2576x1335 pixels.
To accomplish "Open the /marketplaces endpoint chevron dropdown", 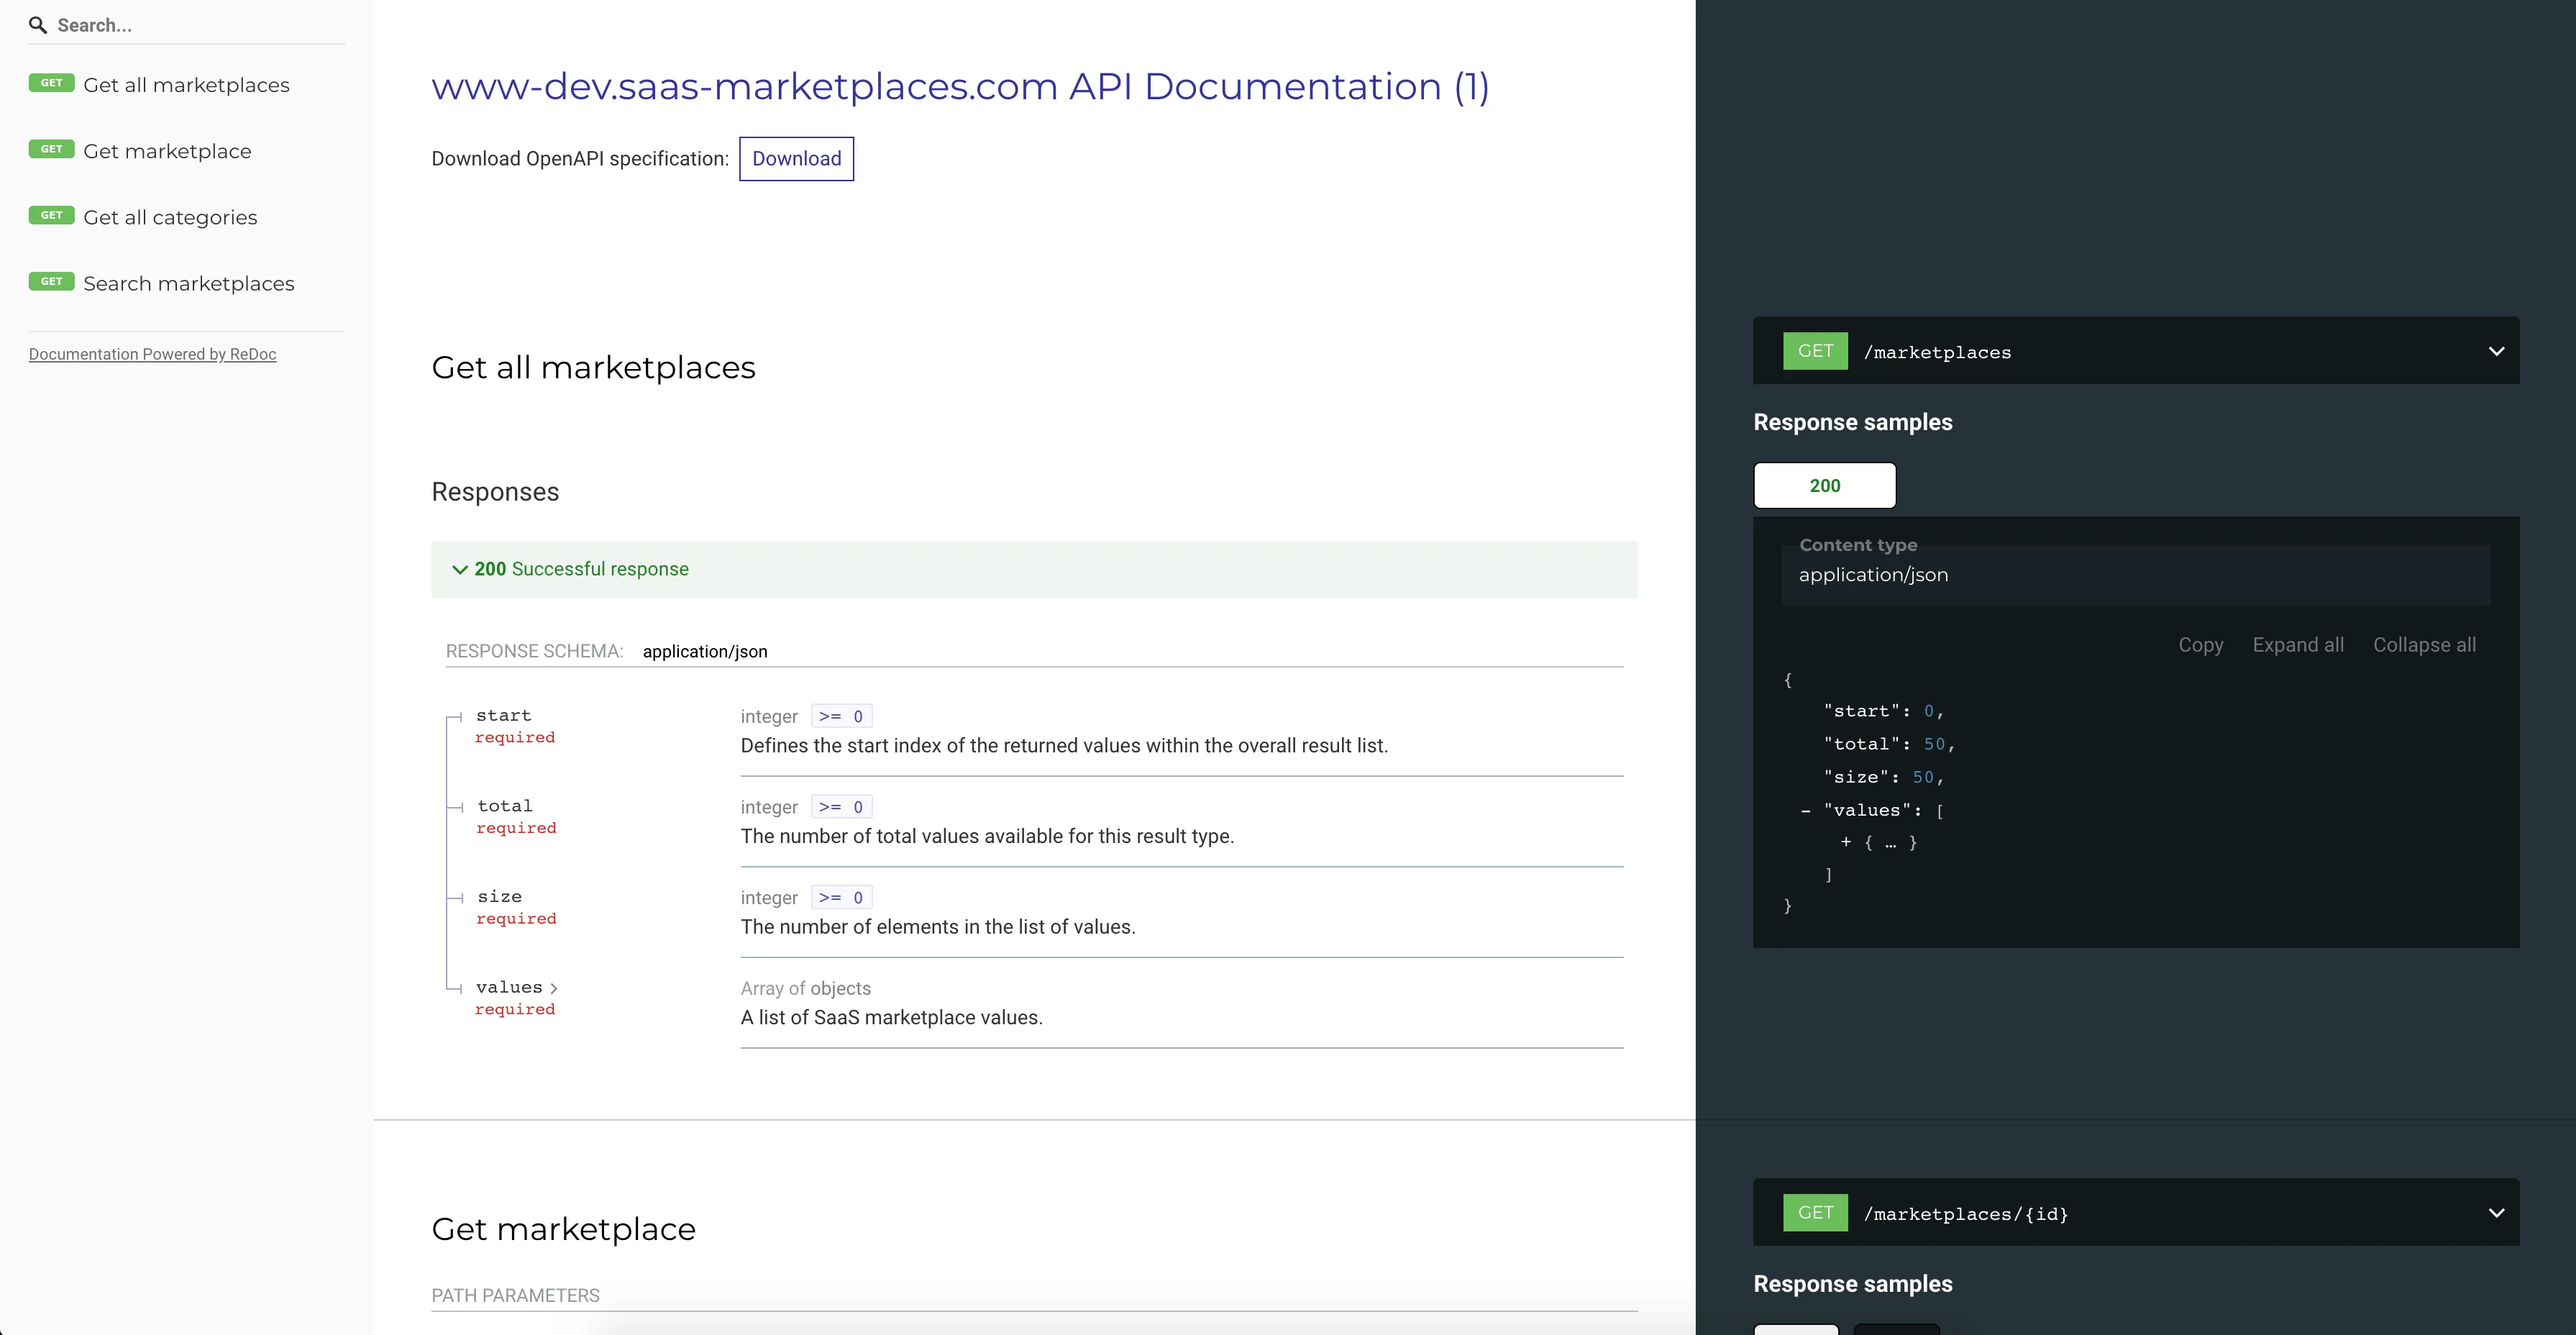I will (x=2496, y=351).
